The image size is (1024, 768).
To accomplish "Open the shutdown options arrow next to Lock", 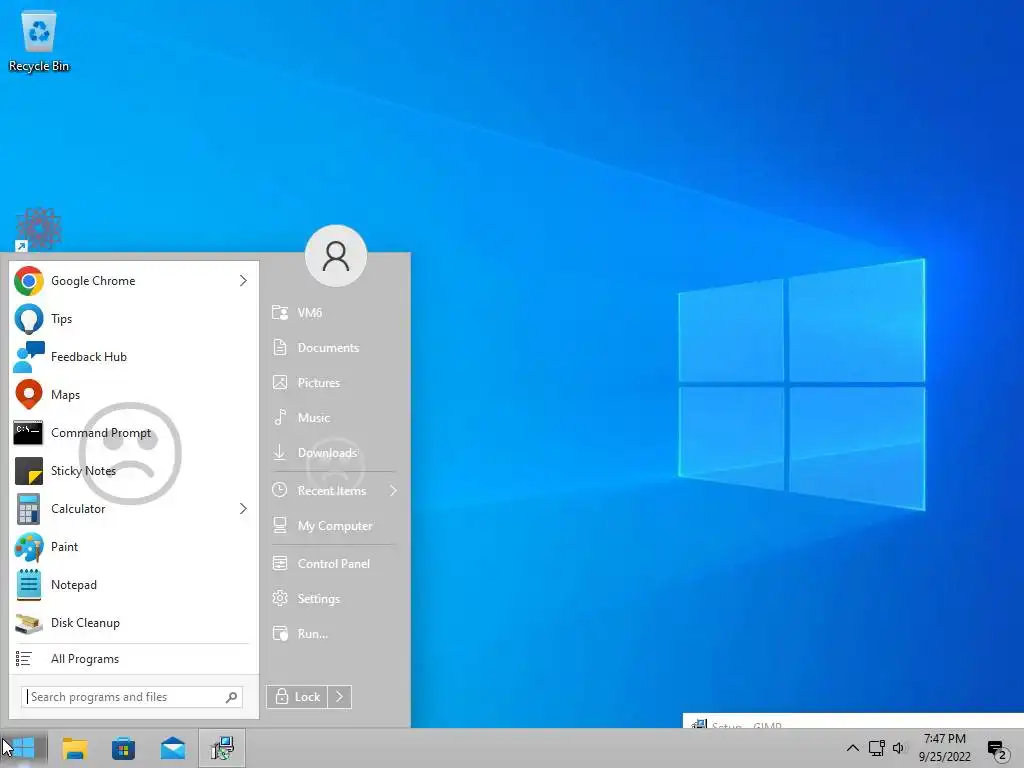I will 340,697.
